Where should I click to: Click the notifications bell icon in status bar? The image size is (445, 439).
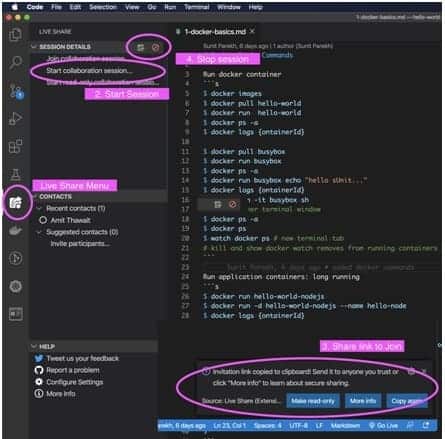point(426,425)
